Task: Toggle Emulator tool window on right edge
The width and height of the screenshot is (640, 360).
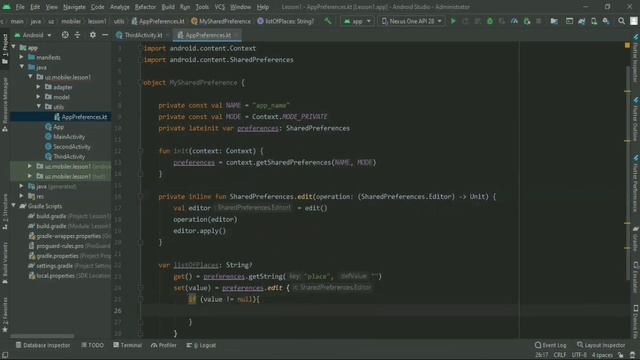Action: [636, 278]
